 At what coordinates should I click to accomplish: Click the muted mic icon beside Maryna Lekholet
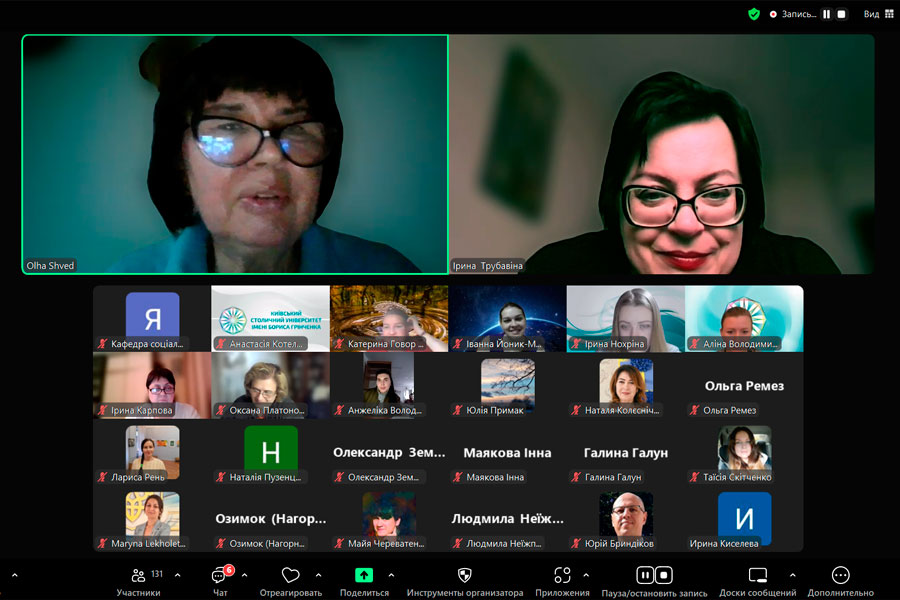[x=103, y=543]
